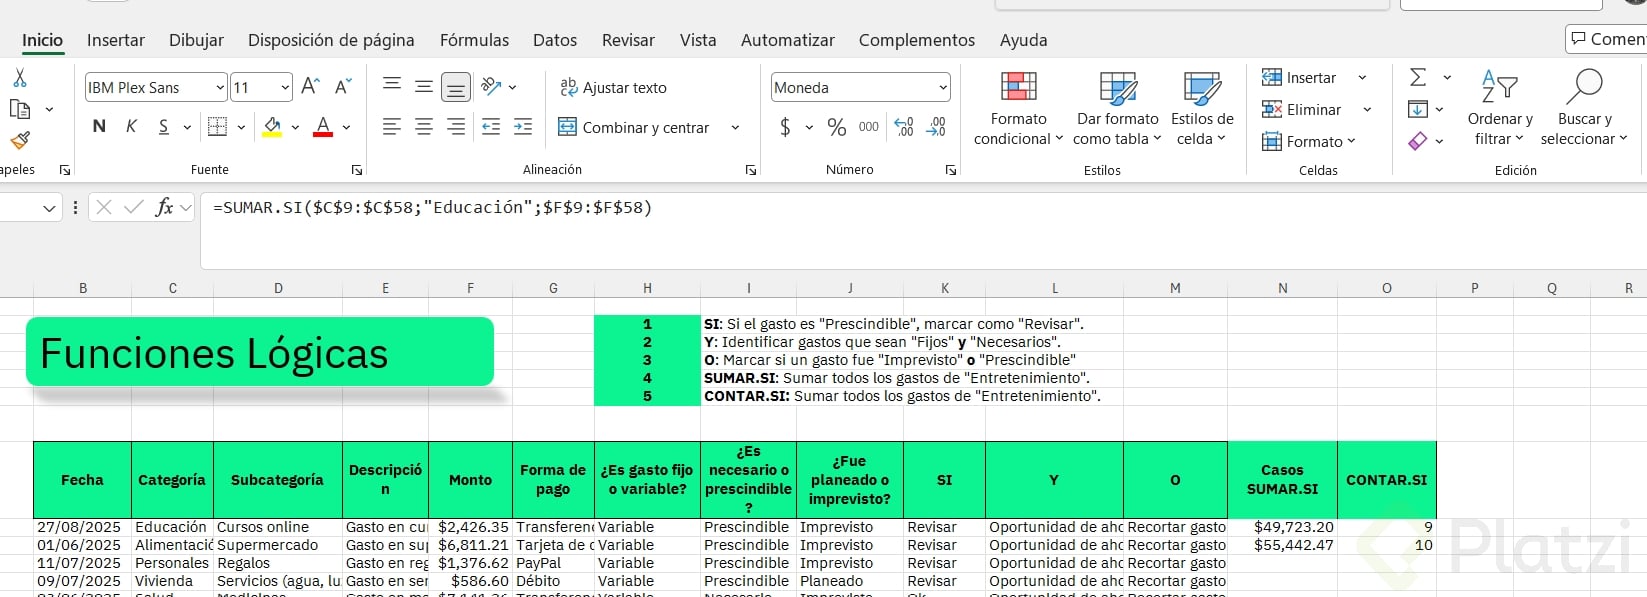Select column header N
1647x597 pixels.
1283,288
